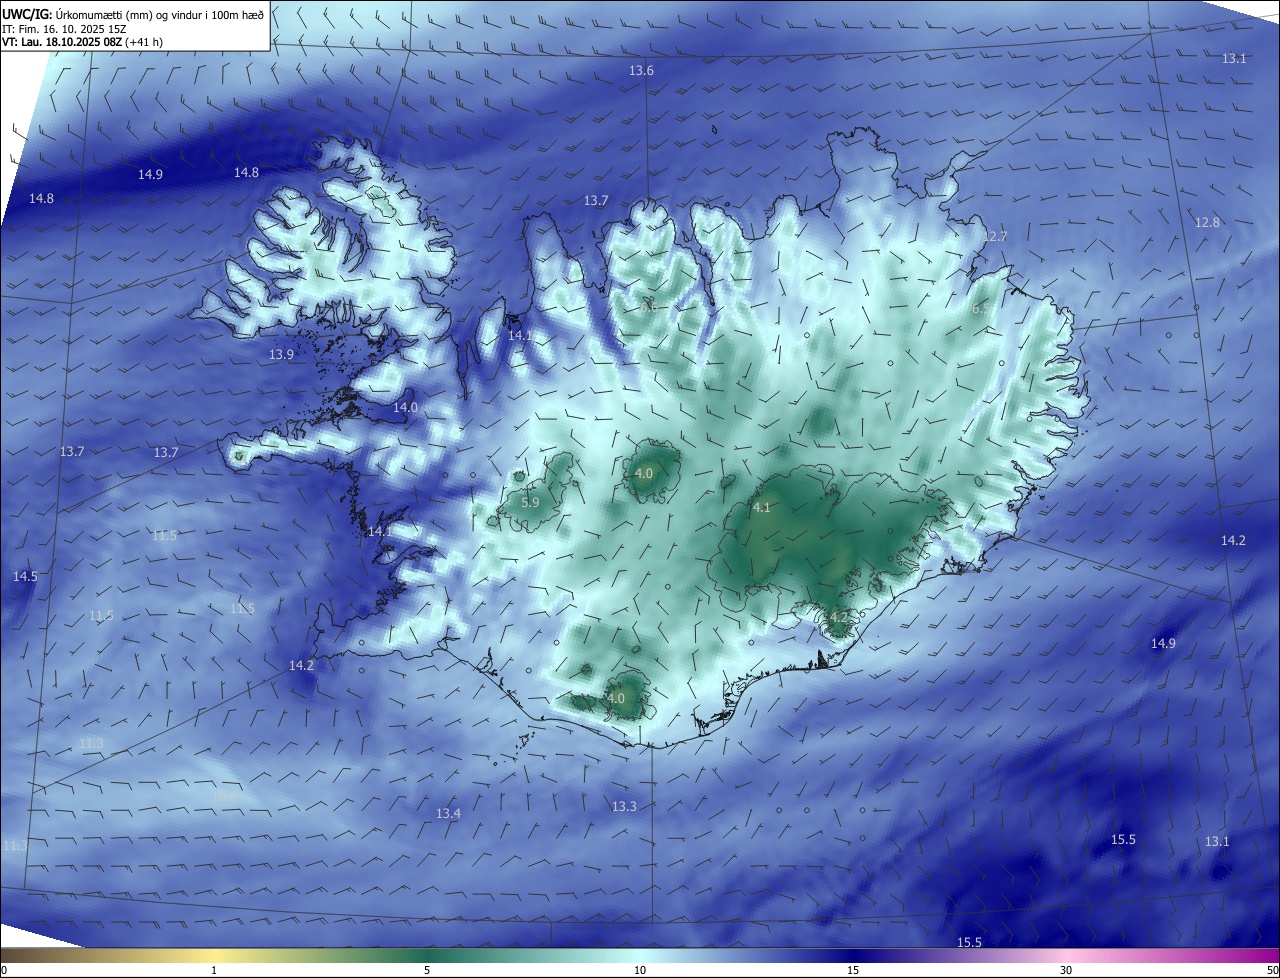Click the 14.5 value label
The width and height of the screenshot is (1280, 978).
tap(25, 576)
